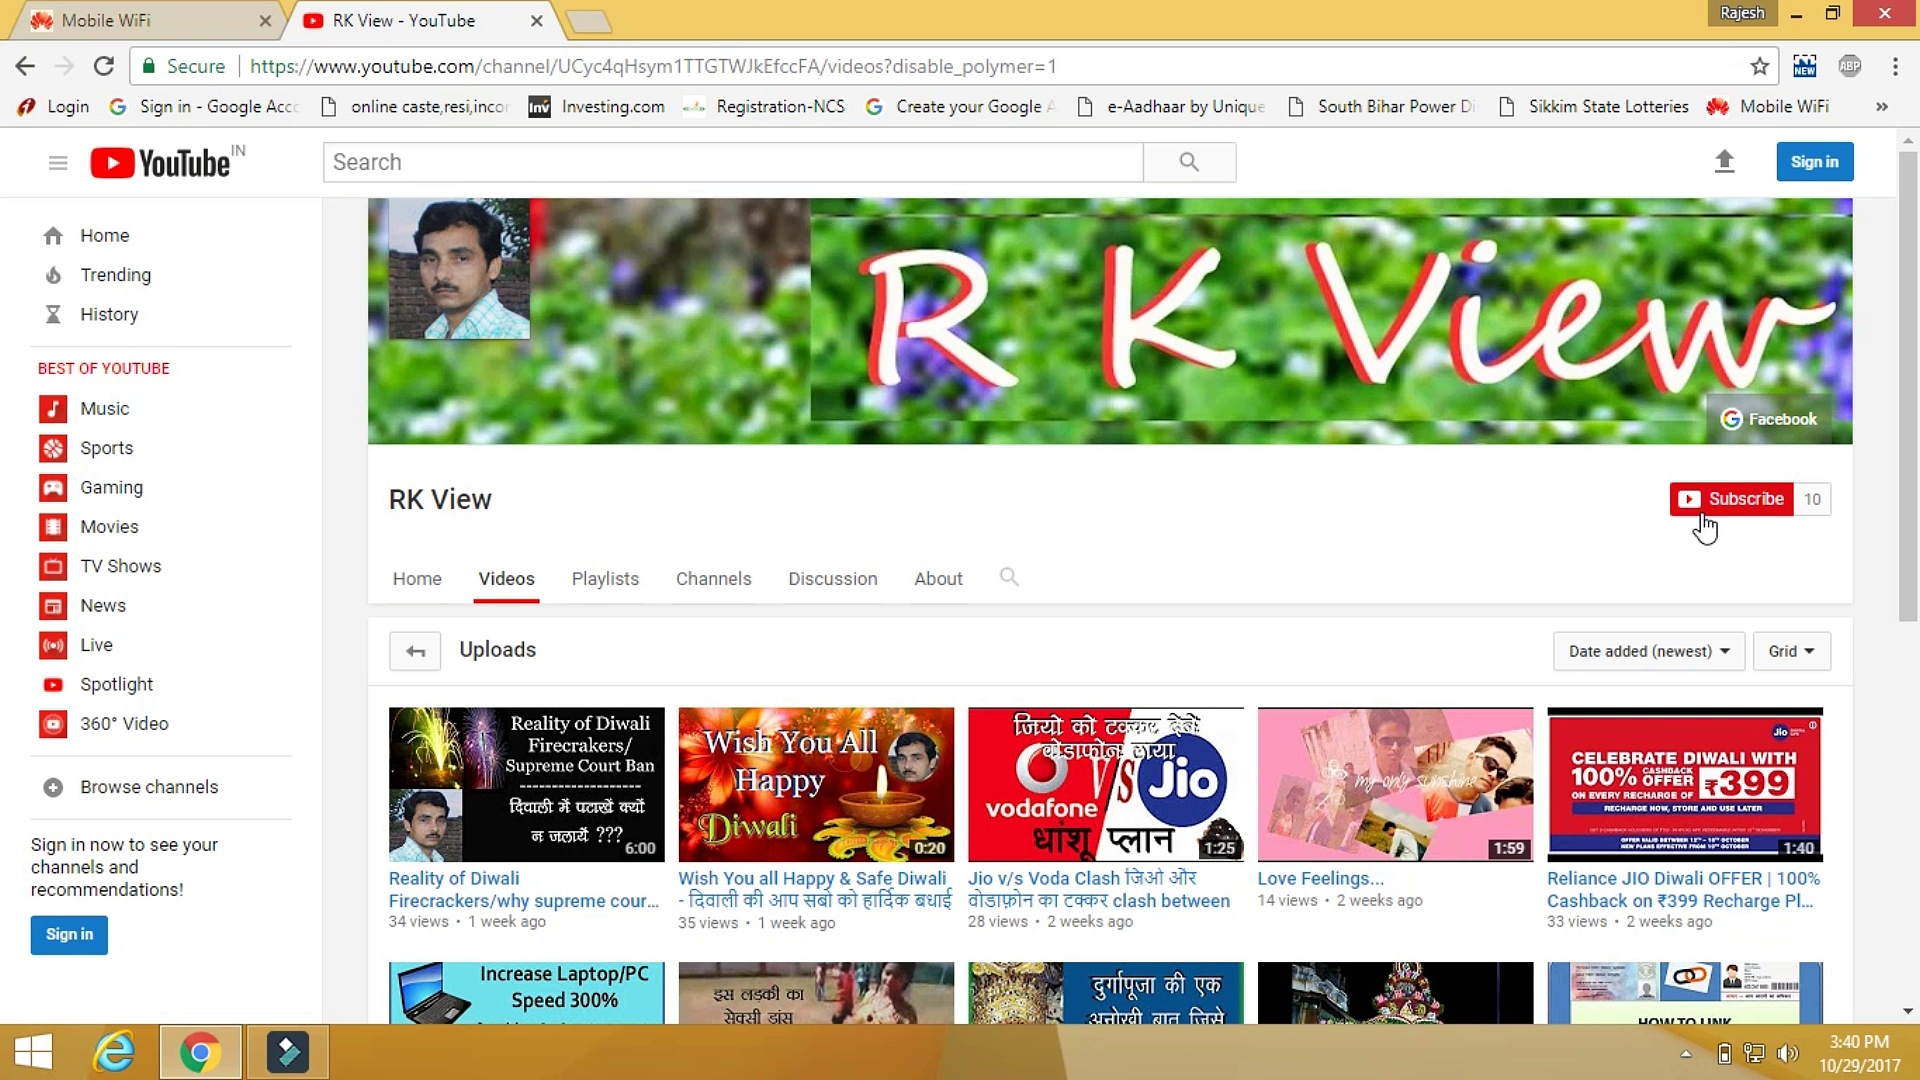Screen dimensions: 1920x1080
Task: Click the YouTube logo
Action: 161,163
